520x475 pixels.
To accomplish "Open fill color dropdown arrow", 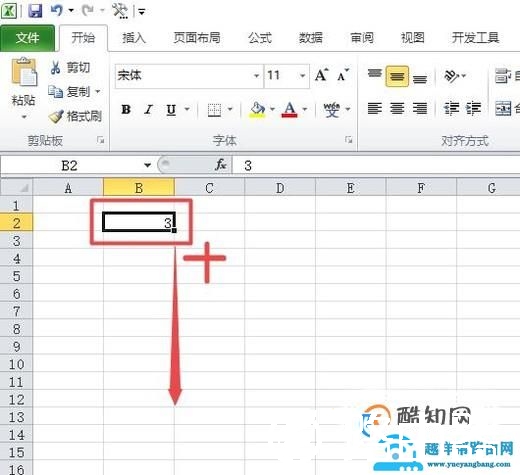I will click(272, 109).
